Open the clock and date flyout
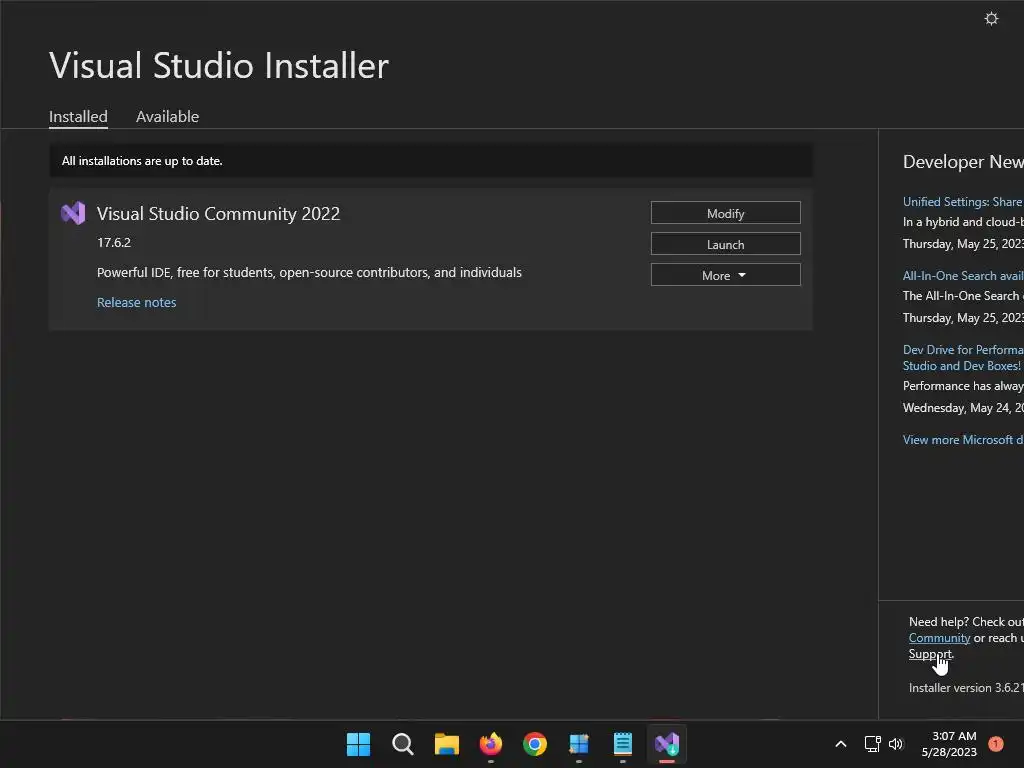Screen dimensions: 1024x768 pyautogui.click(x=949, y=744)
